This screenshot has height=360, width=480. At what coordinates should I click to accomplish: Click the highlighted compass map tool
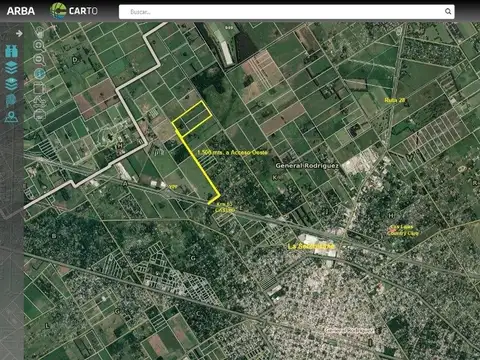(x=39, y=73)
